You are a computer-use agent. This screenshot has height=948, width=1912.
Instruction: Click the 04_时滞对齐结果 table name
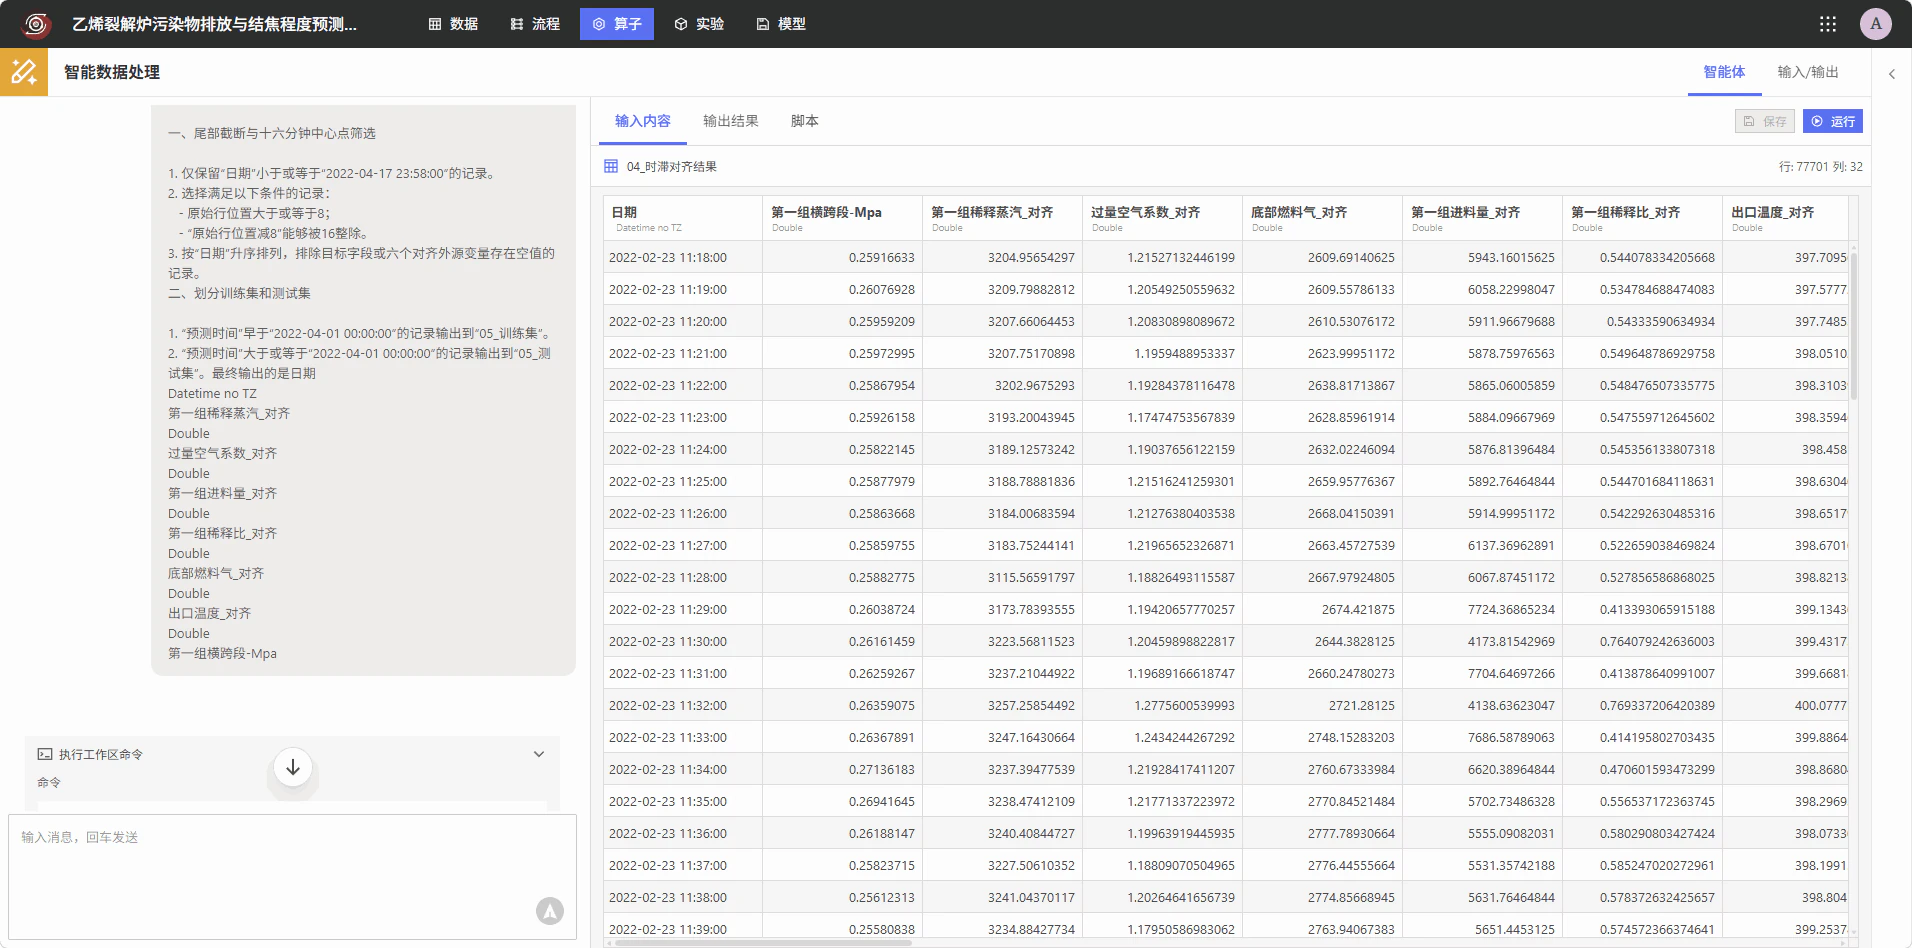point(672,166)
